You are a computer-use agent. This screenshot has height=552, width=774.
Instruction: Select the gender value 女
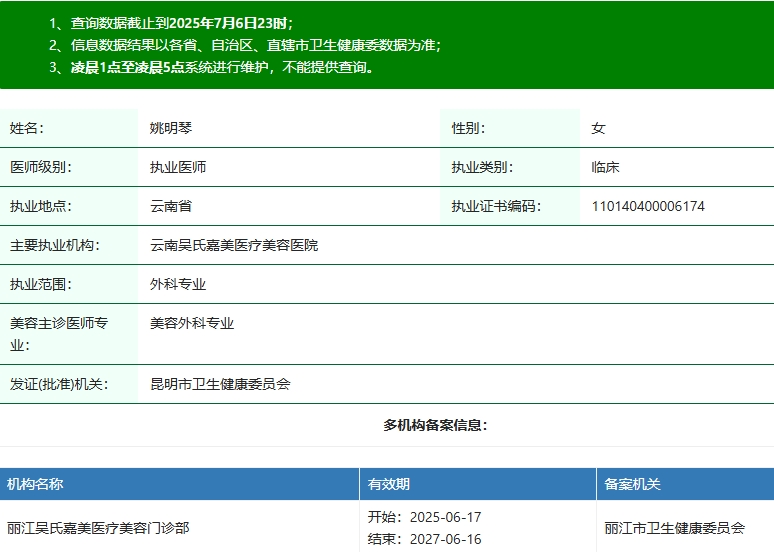pyautogui.click(x=598, y=128)
